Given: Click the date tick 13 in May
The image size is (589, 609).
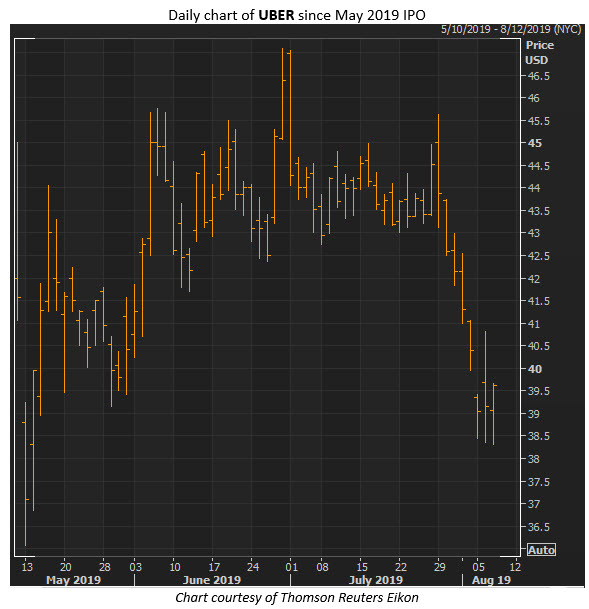Looking at the screenshot, I should 27,567.
